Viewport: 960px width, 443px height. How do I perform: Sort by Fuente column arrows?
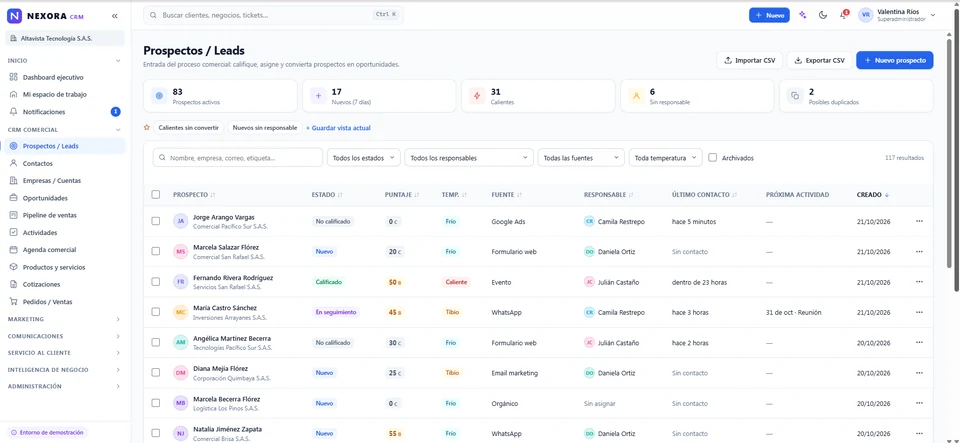pos(519,195)
